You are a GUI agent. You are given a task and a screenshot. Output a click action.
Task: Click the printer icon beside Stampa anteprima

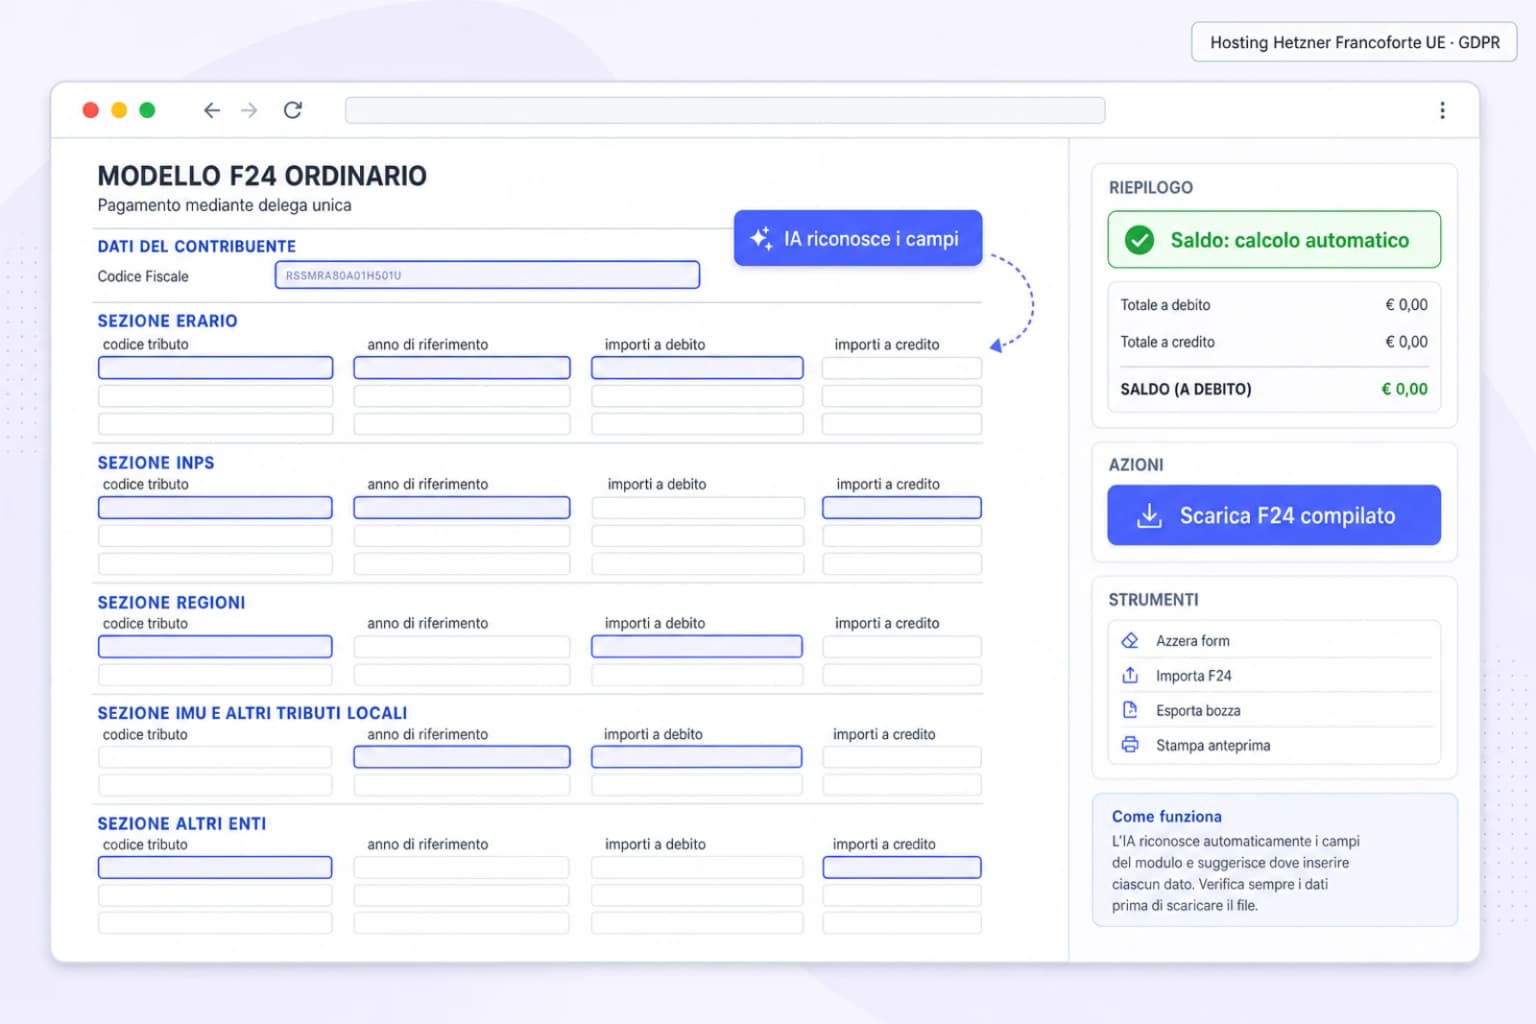click(1130, 745)
